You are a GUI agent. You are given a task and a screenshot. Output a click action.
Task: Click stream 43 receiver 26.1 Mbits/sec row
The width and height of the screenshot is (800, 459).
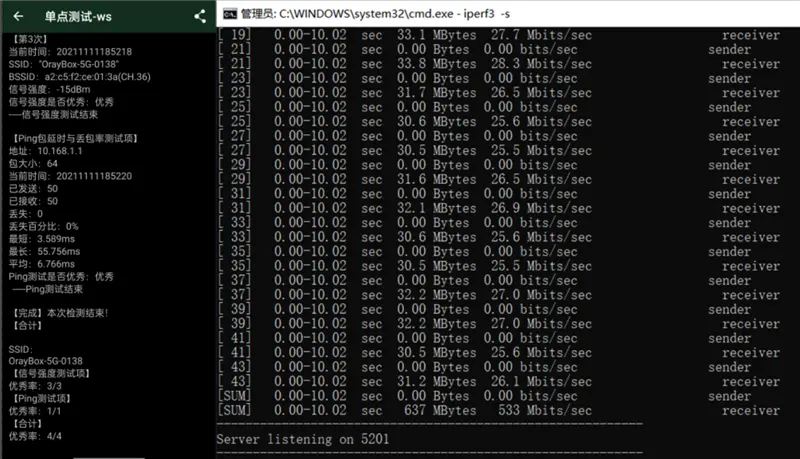[x=498, y=381]
